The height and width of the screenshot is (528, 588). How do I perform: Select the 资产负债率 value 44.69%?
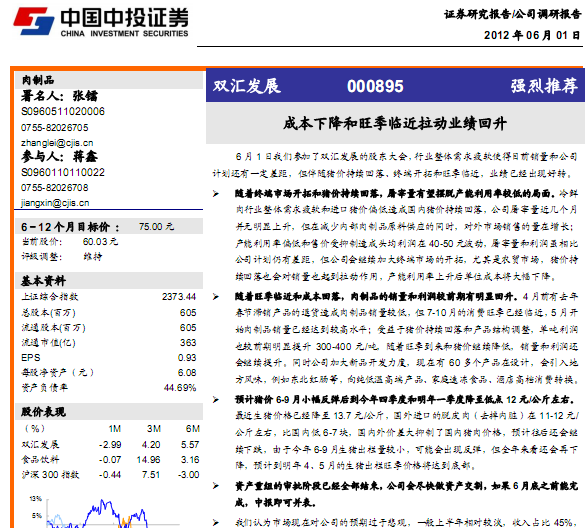[x=180, y=388]
